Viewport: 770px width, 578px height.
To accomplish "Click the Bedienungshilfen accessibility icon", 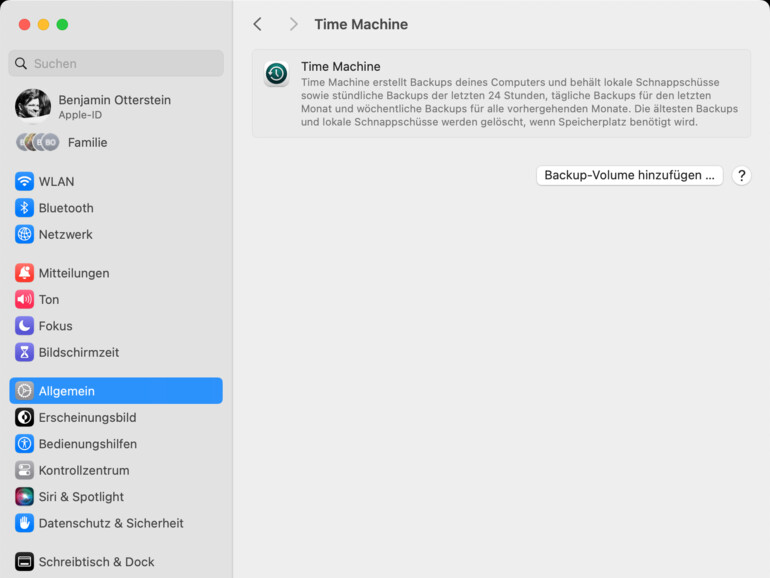I will [24, 444].
